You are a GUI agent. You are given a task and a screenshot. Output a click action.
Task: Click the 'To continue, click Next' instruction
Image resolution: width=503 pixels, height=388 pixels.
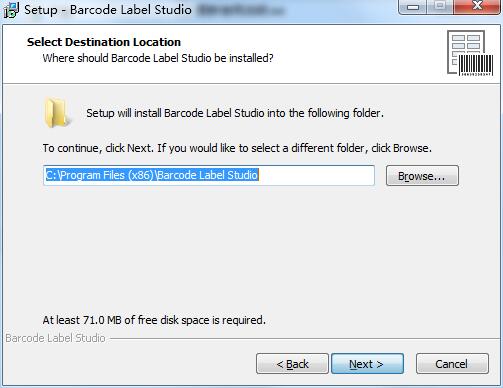point(237,148)
